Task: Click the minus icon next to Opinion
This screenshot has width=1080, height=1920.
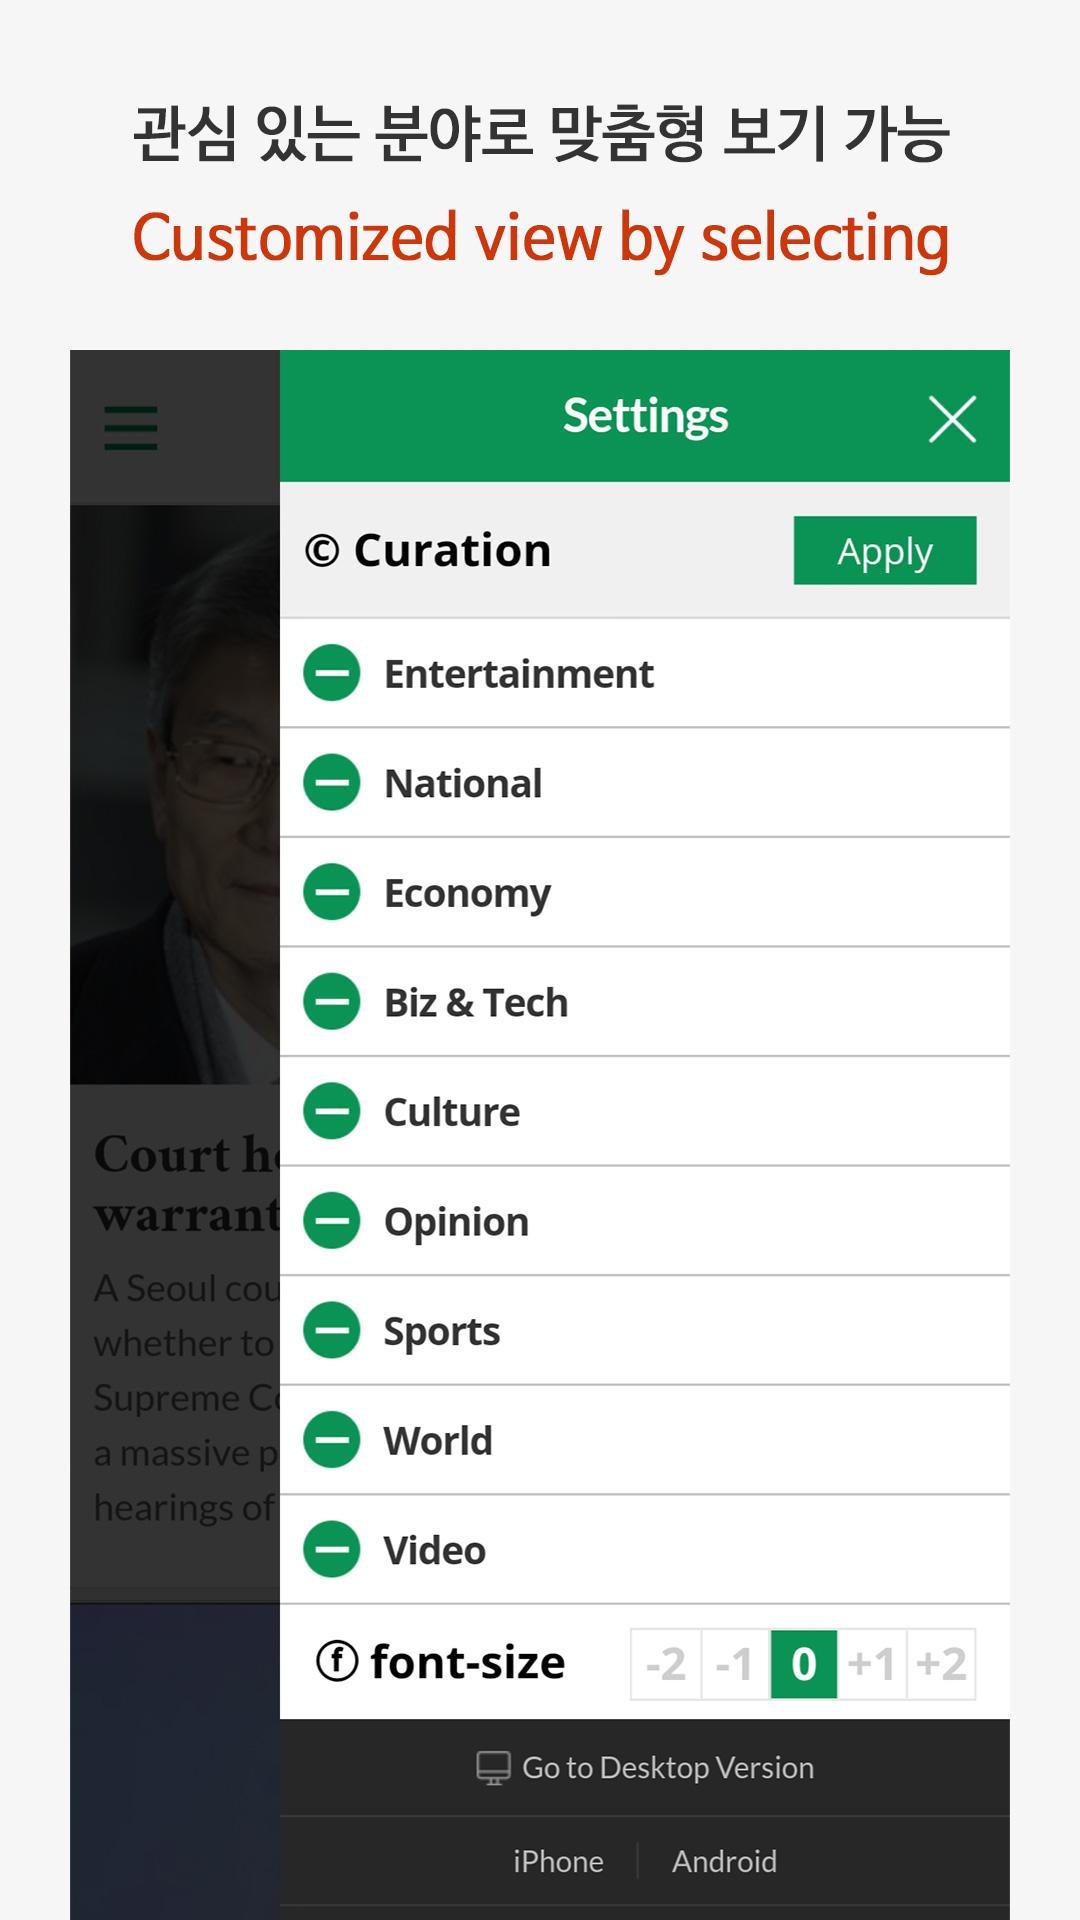Action: [x=332, y=1220]
